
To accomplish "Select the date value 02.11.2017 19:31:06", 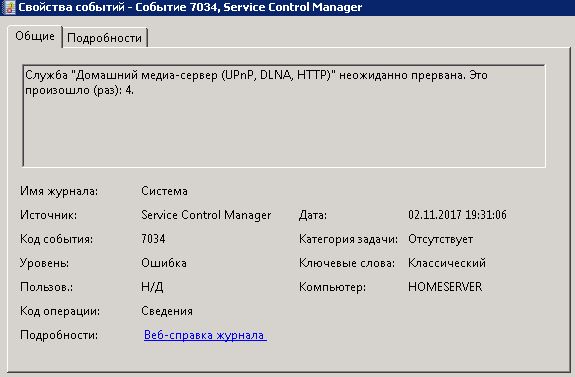I will pos(457,215).
